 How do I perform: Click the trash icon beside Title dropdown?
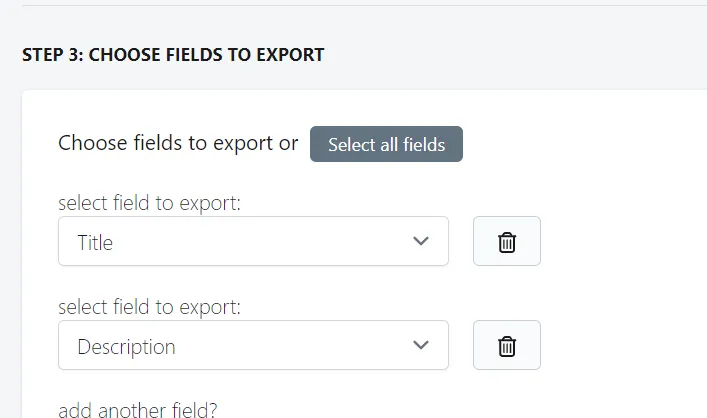[x=507, y=242]
